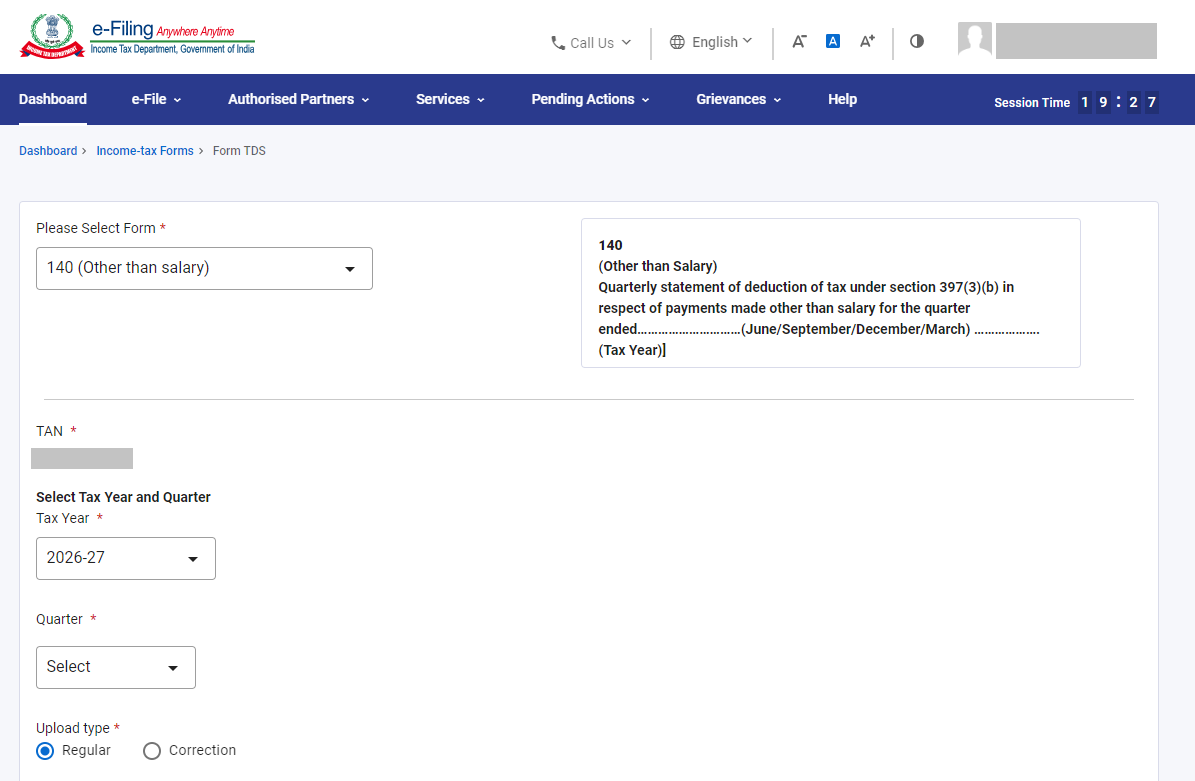The image size is (1195, 781).
Task: Toggle high contrast mode icon
Action: point(917,41)
